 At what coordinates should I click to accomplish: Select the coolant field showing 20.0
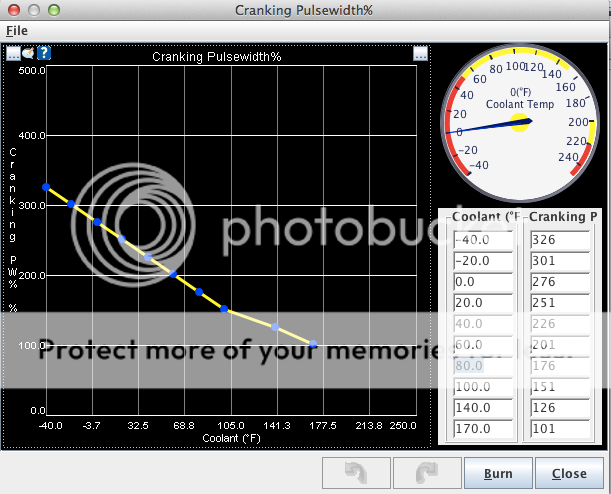pyautogui.click(x=483, y=303)
